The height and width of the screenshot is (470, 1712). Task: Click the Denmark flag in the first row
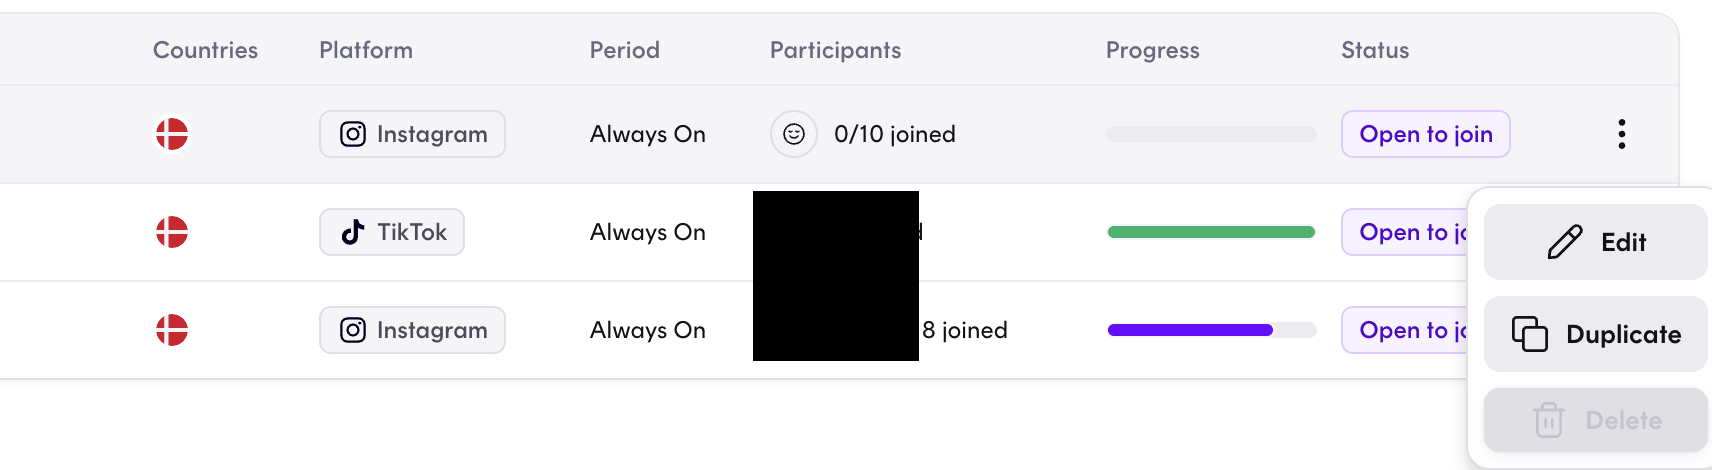coord(172,134)
